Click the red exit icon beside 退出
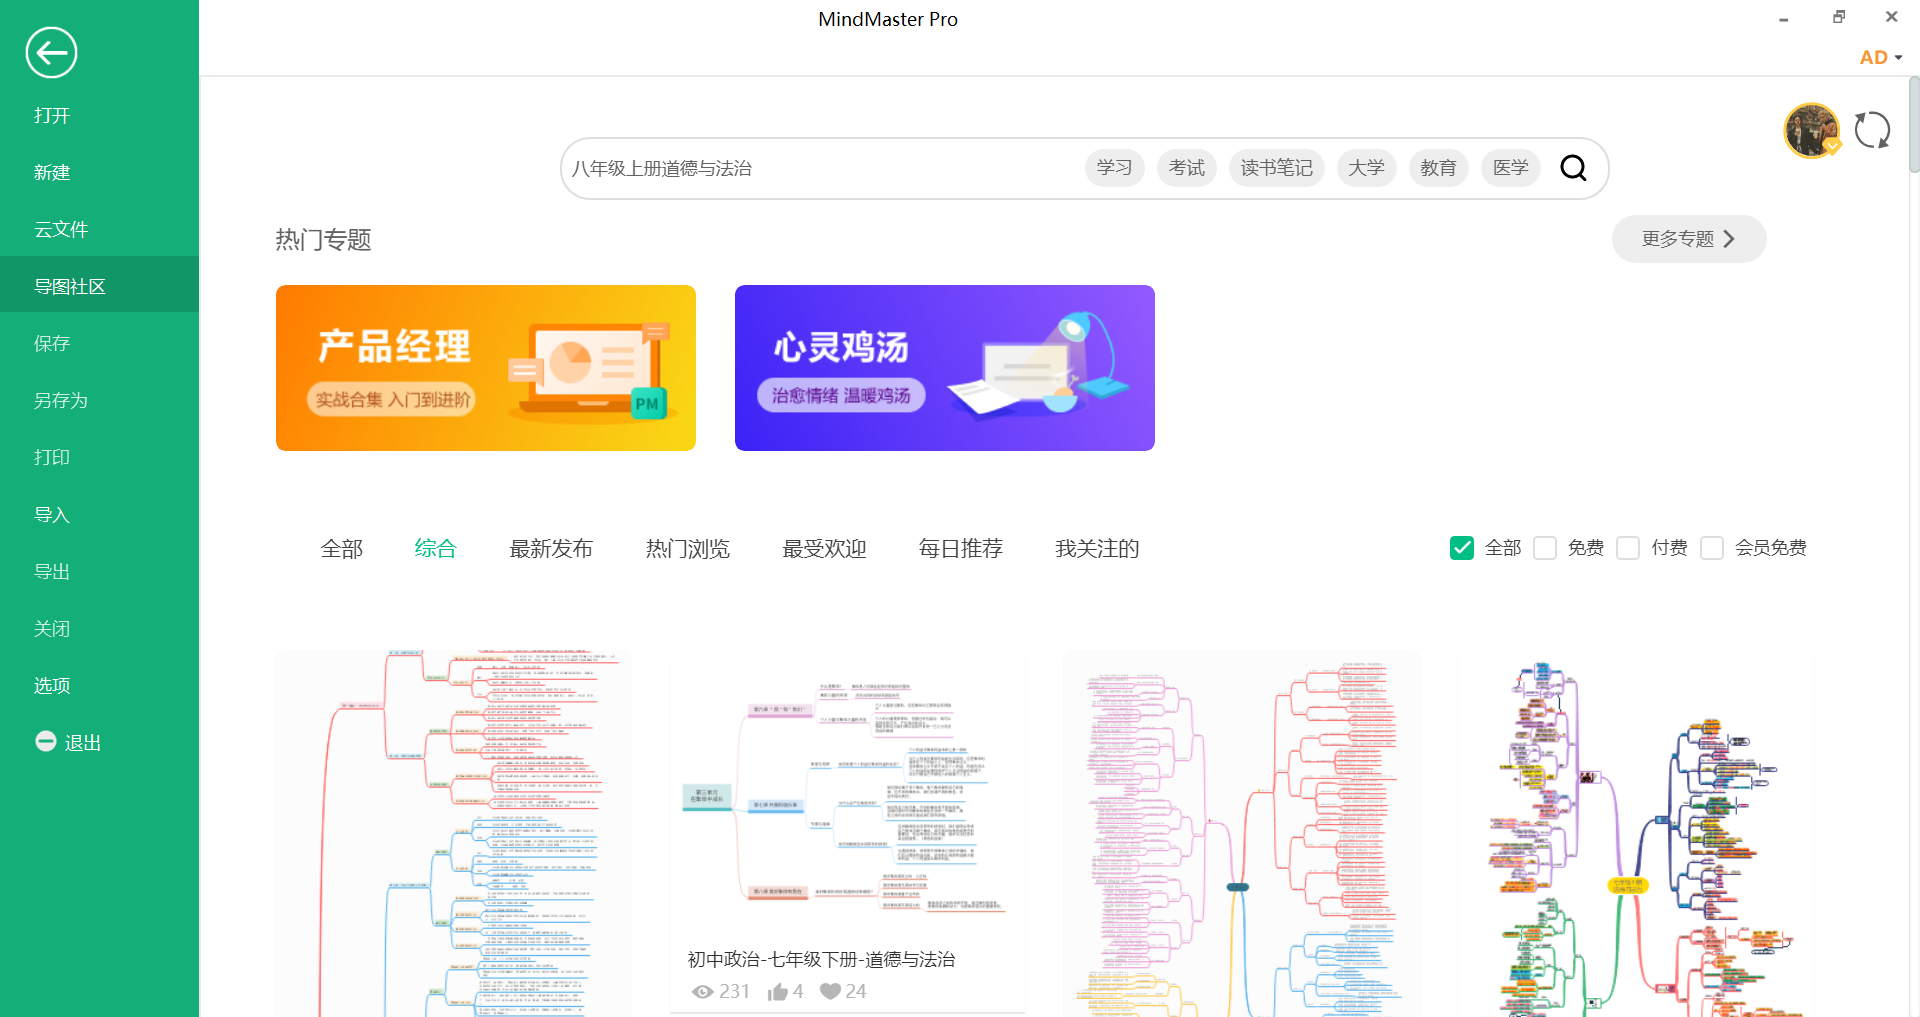This screenshot has width=1920, height=1017. click(x=46, y=741)
